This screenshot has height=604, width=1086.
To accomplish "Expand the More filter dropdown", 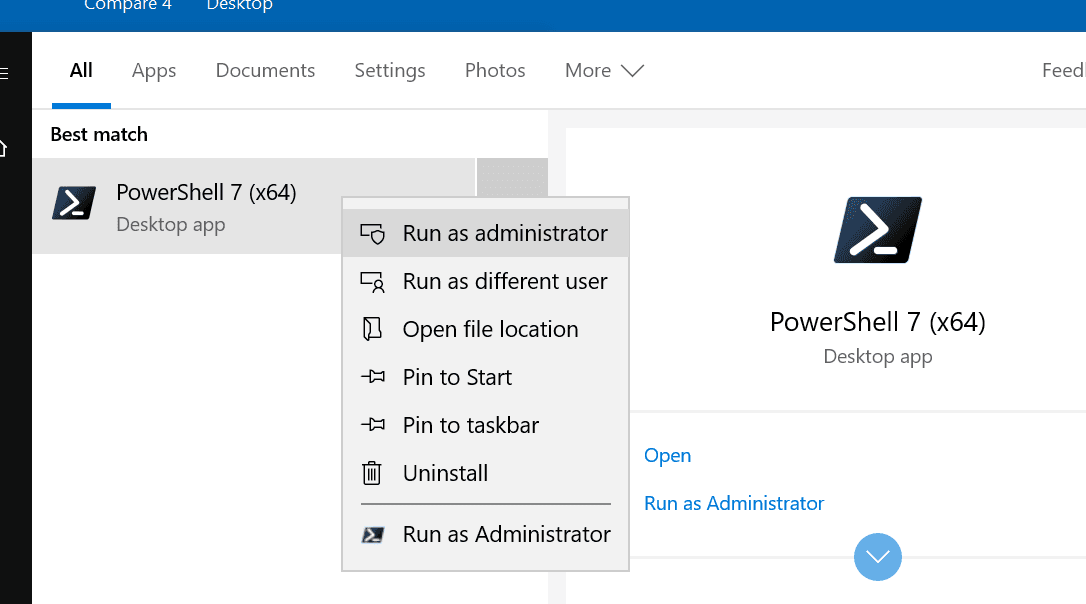I will (x=604, y=71).
